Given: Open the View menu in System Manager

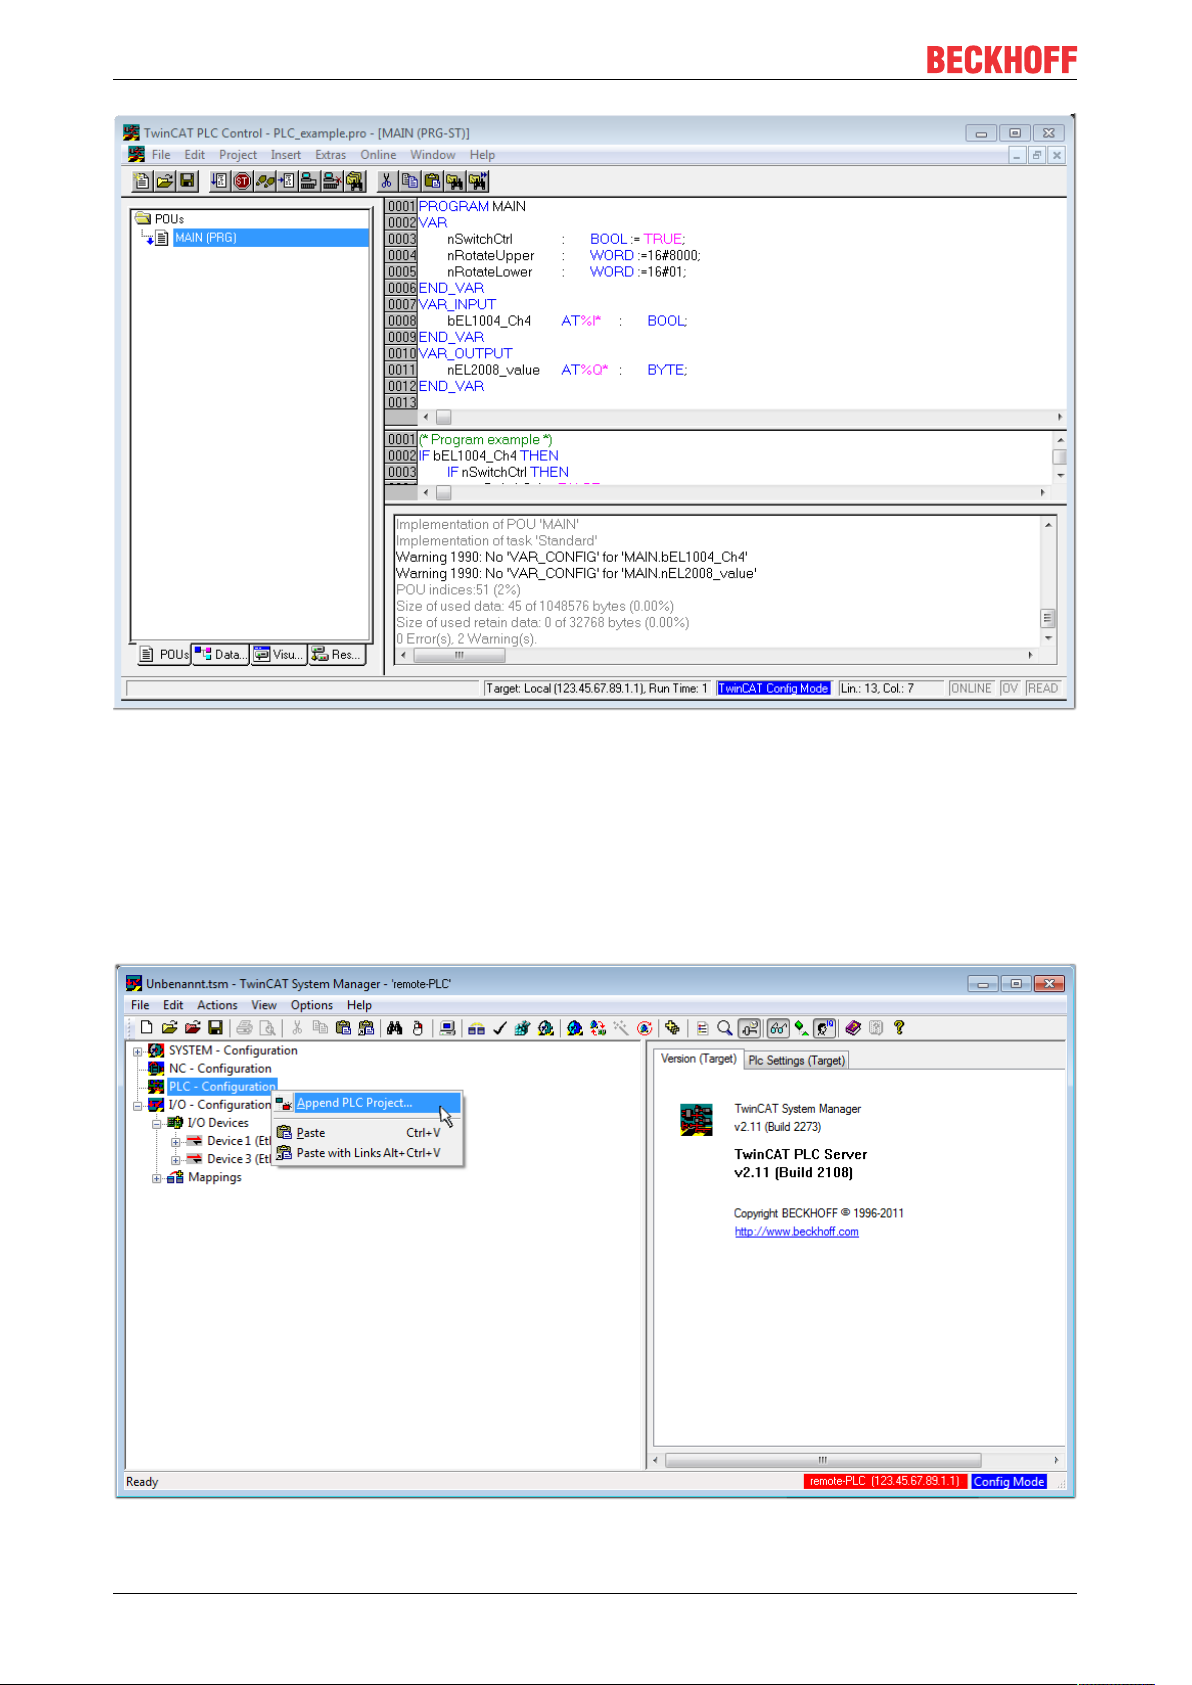Looking at the screenshot, I should tap(264, 1005).
